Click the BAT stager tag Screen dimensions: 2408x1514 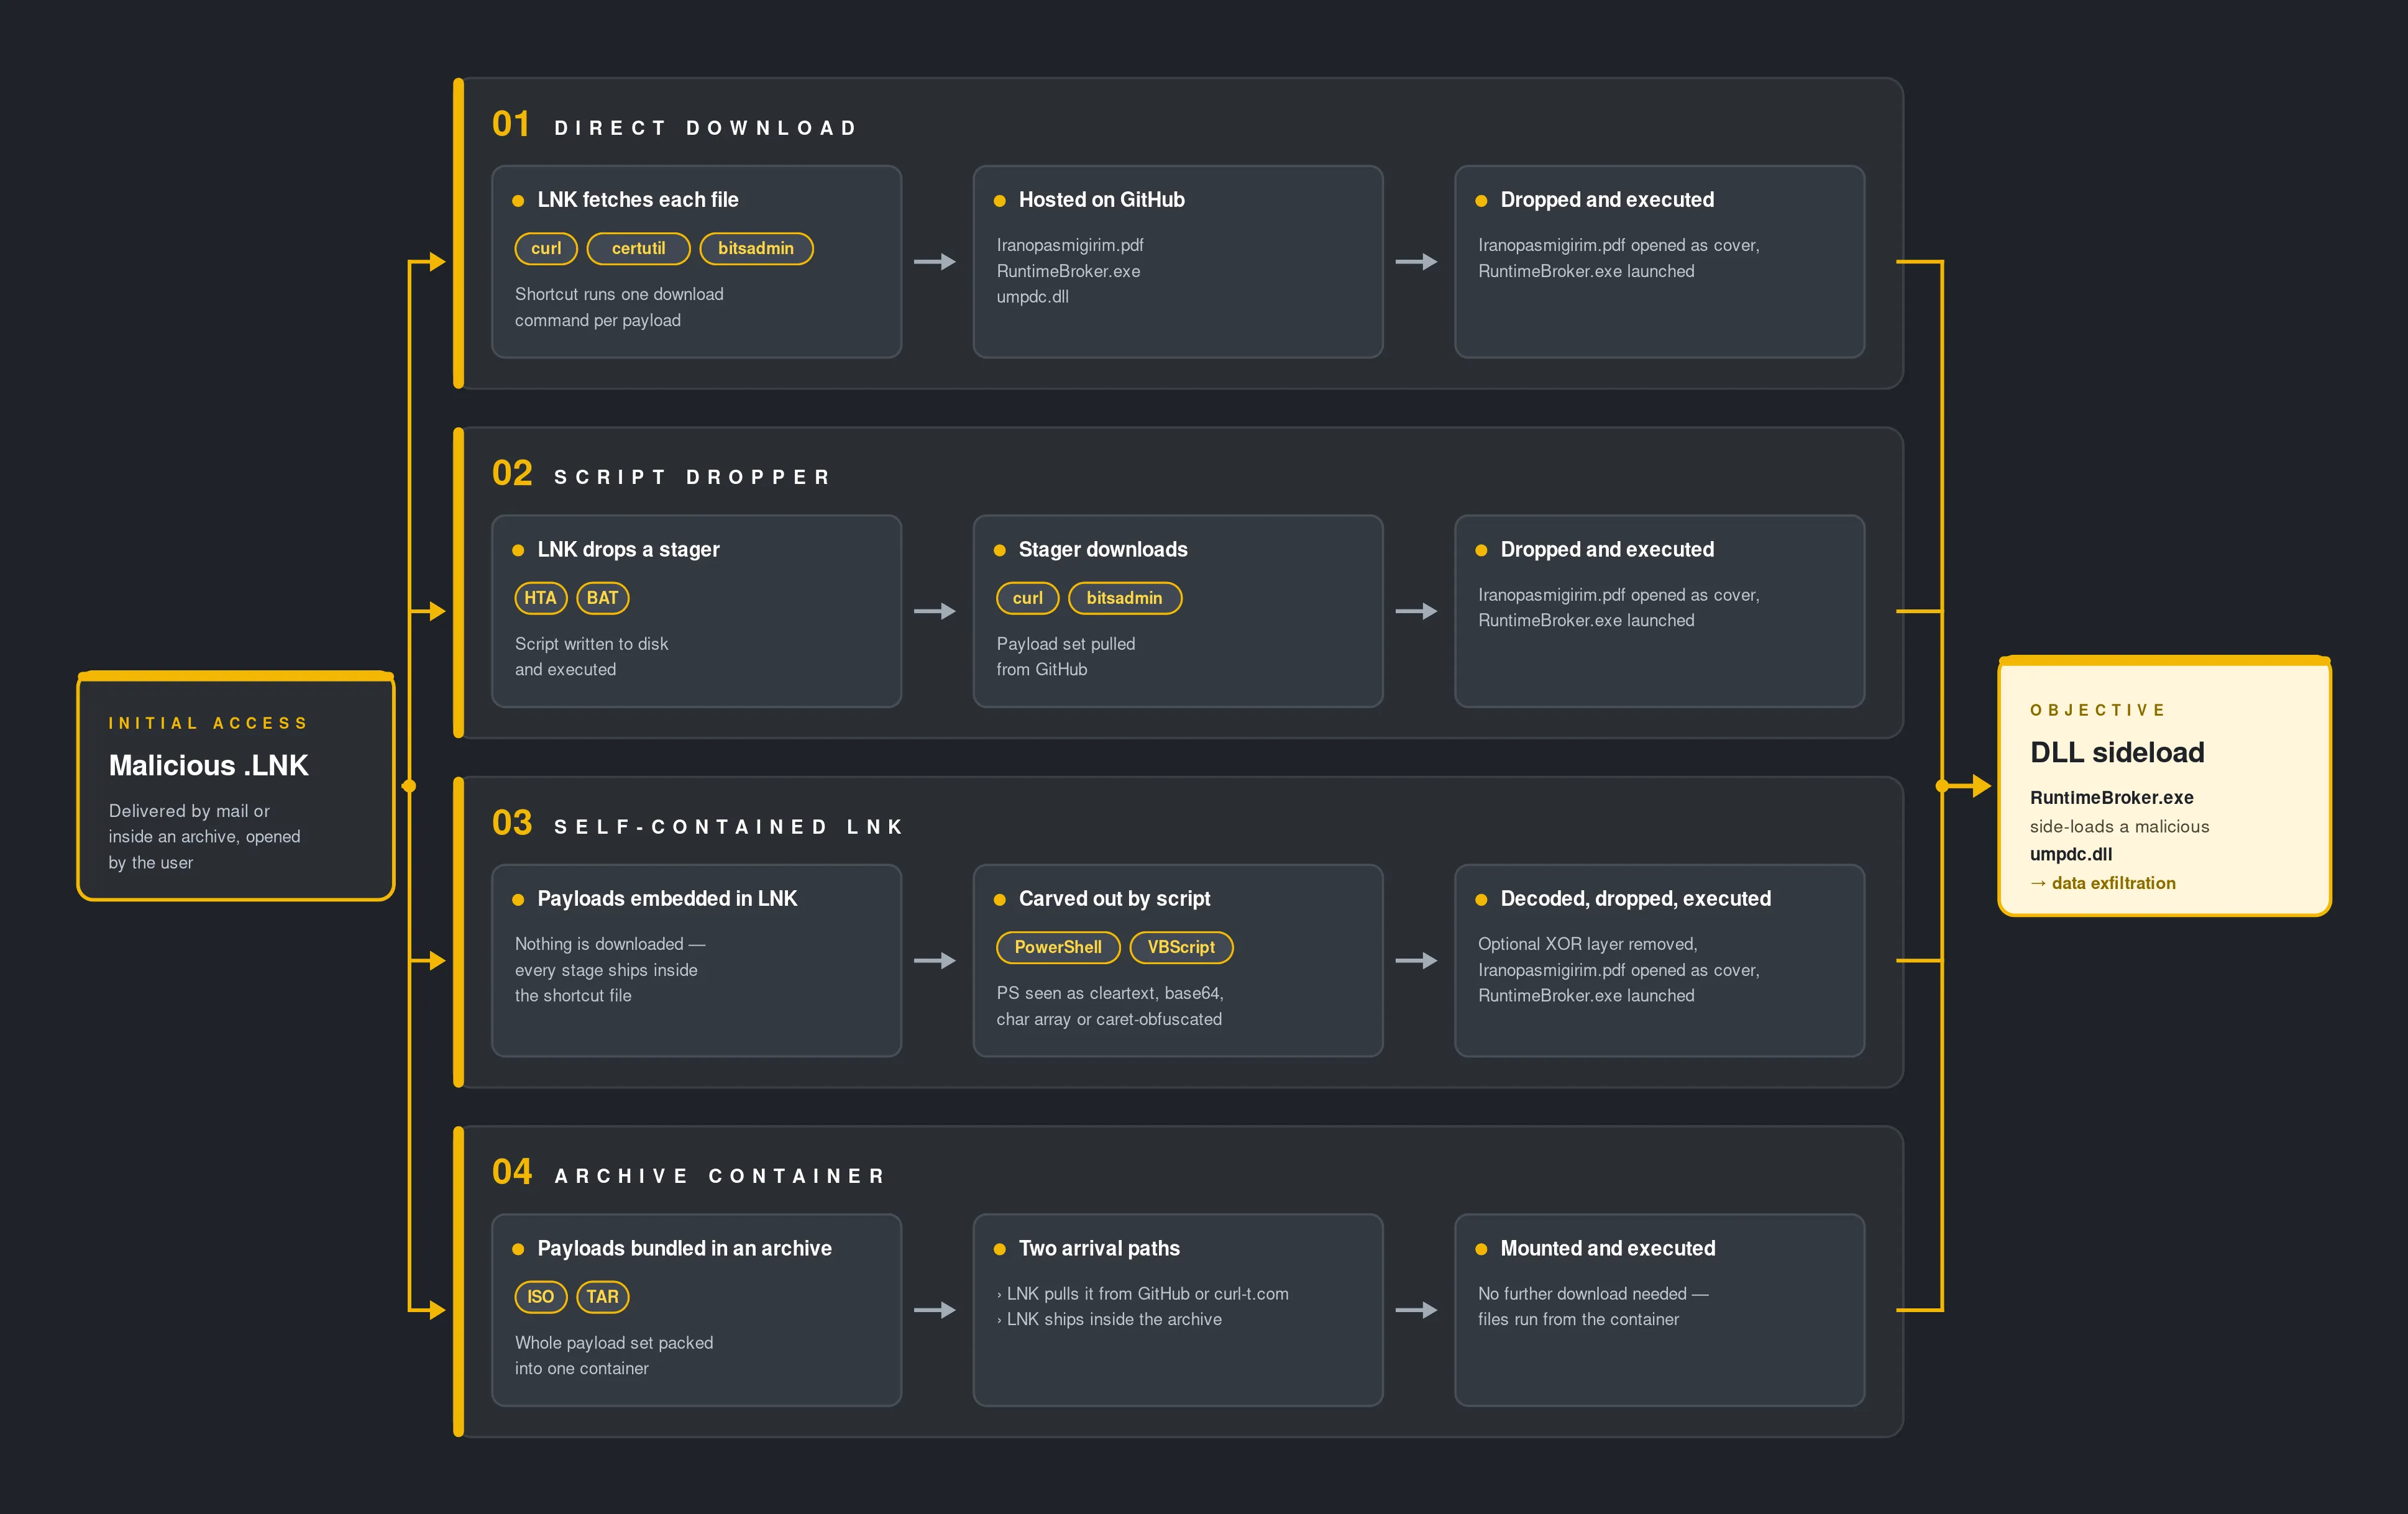click(602, 598)
